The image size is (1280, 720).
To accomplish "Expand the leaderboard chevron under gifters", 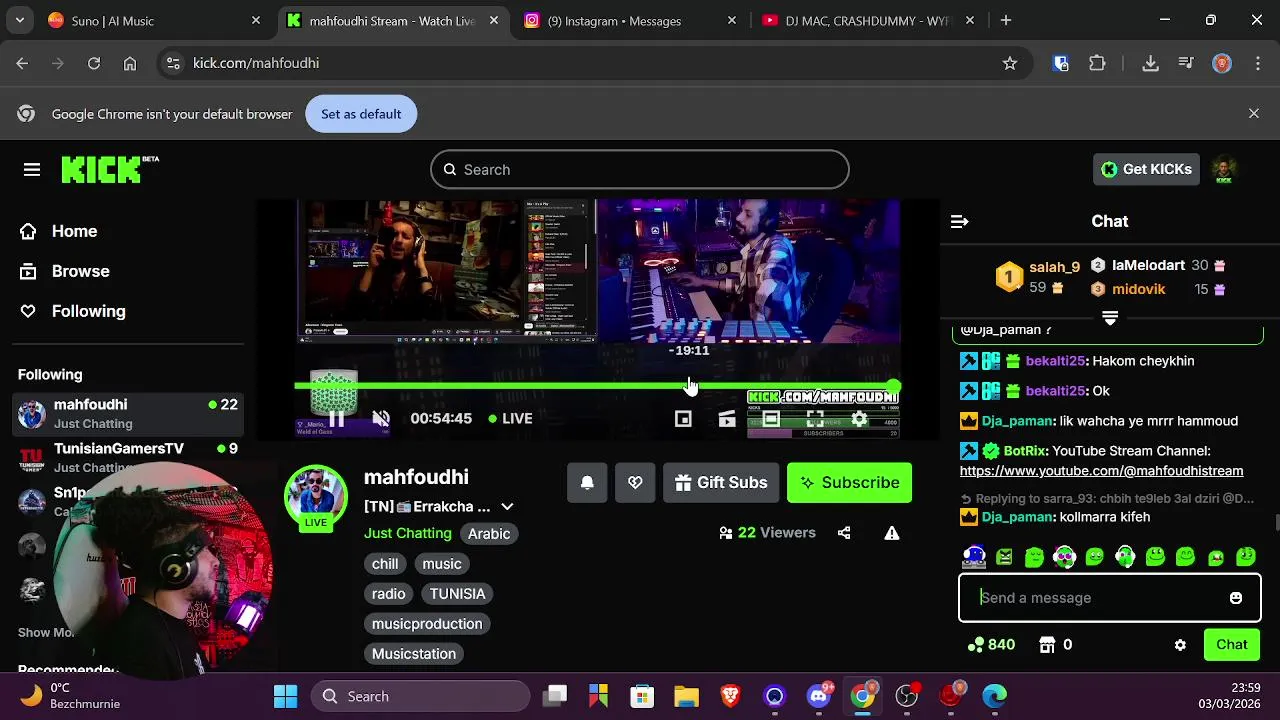I will click(x=1110, y=317).
